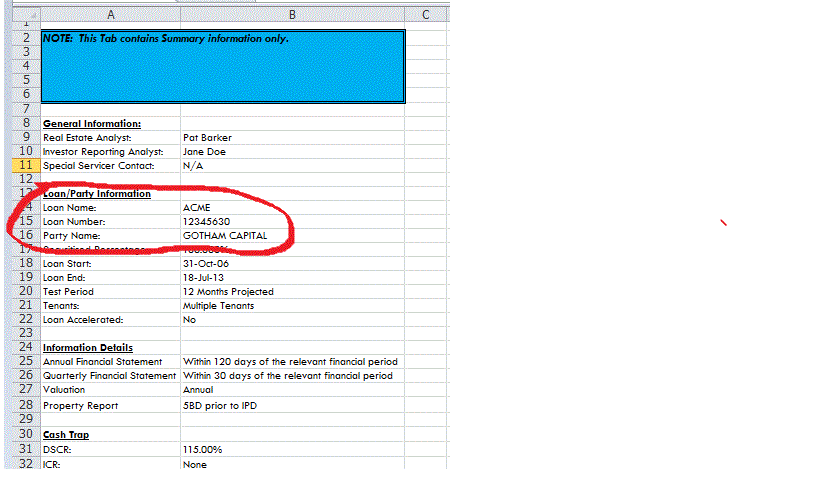819x484 pixels.
Task: Select the Information Details heading cell
Action: click(89, 348)
